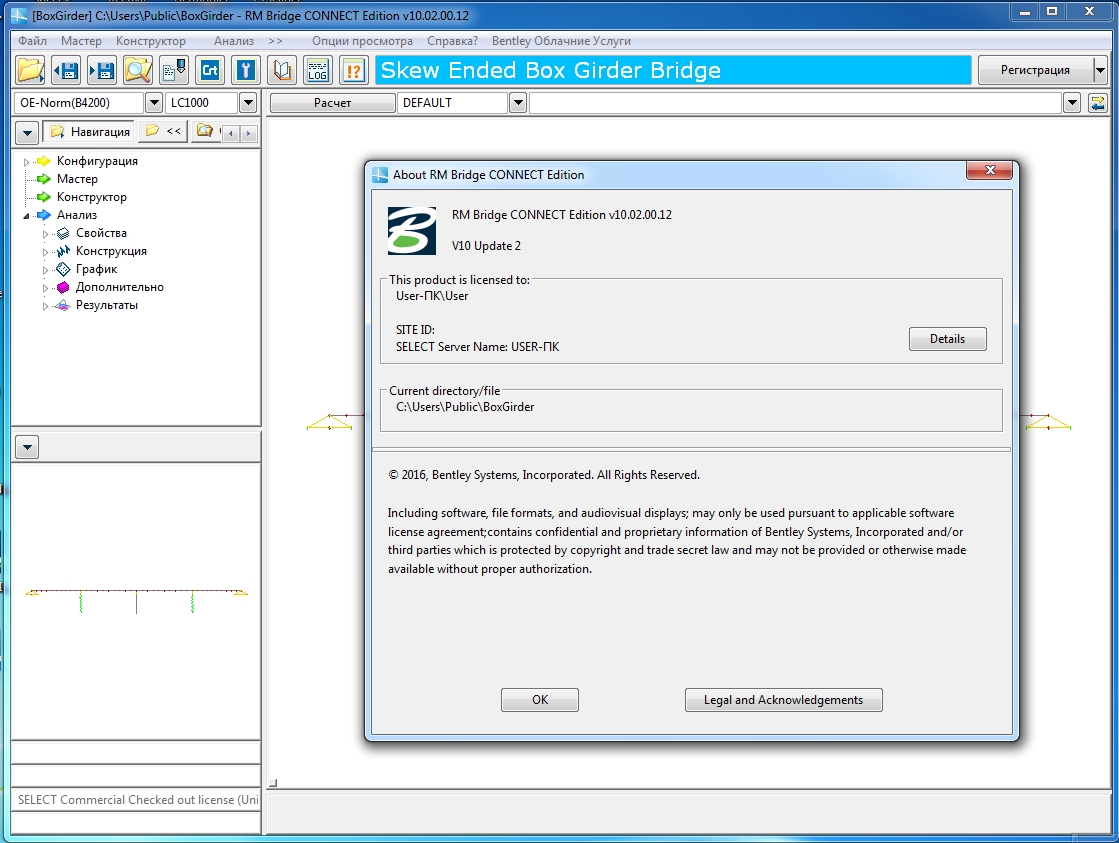Open the LC1000 dropdown arrow
1119x843 pixels.
click(x=248, y=103)
